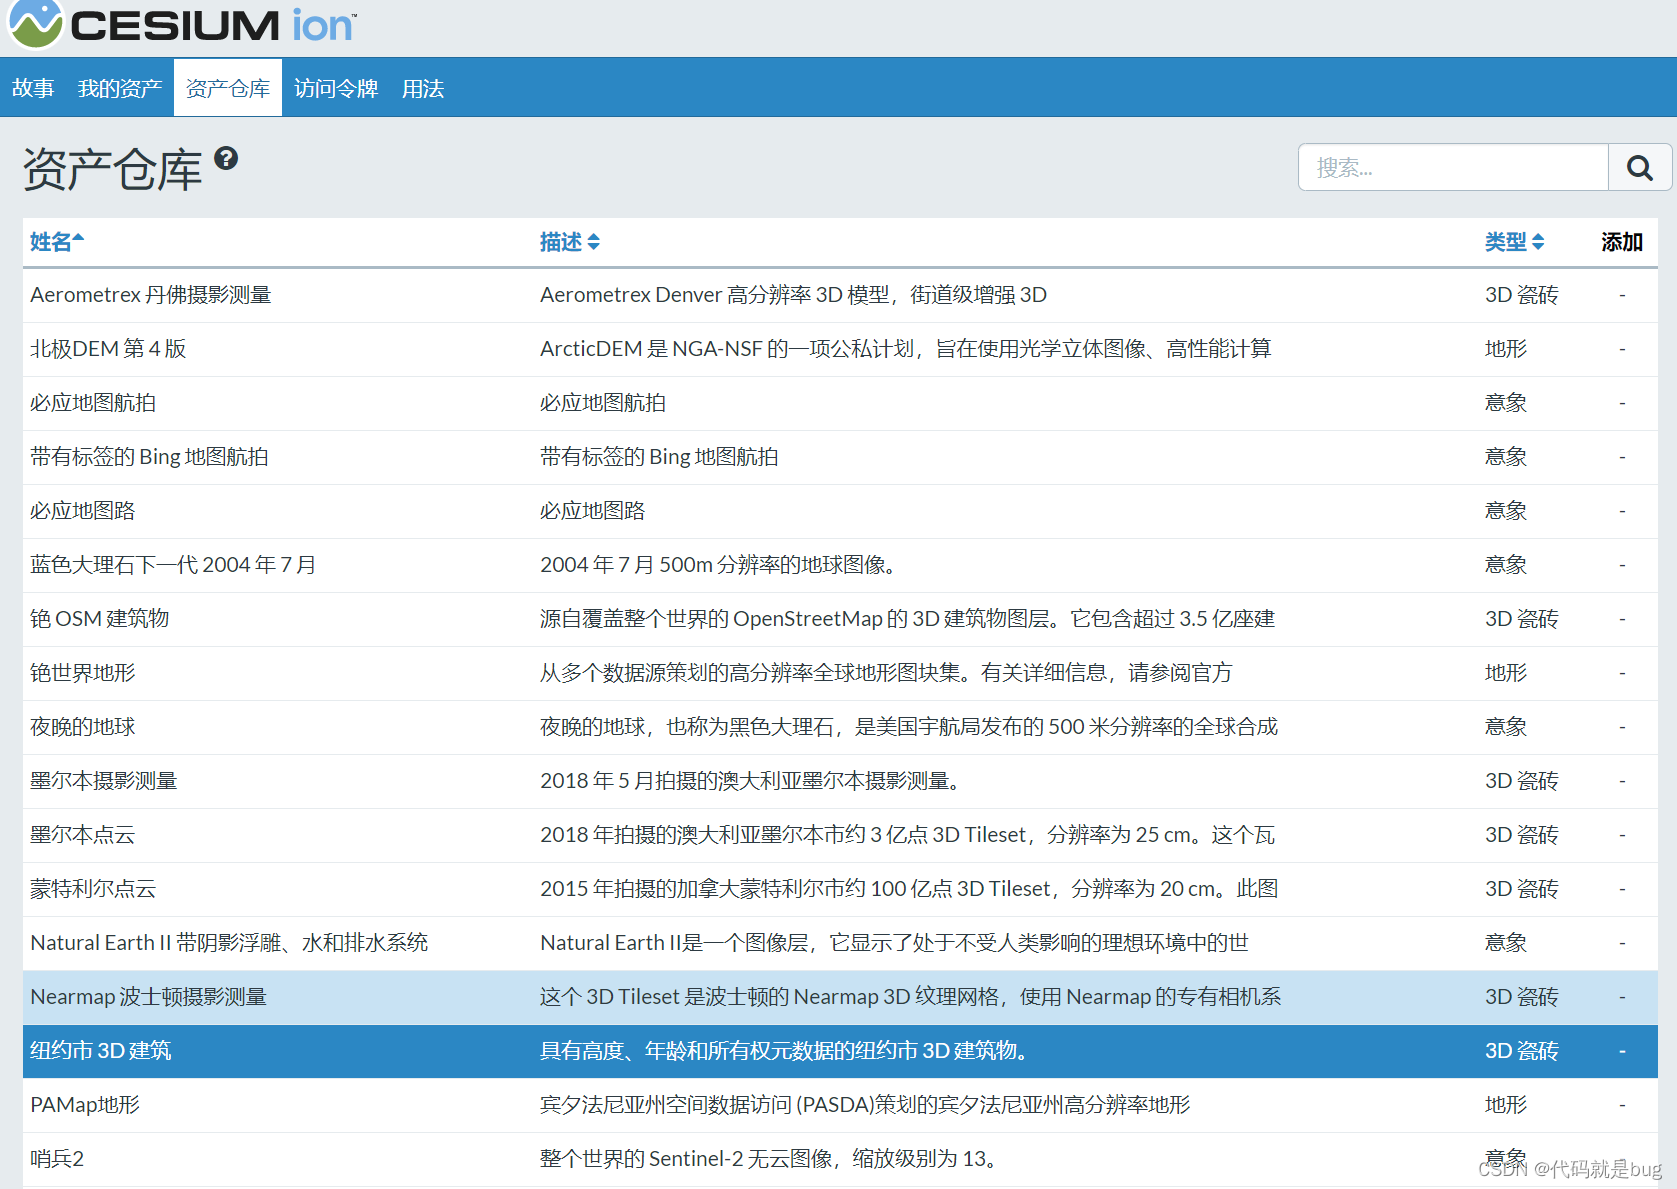Click 意象 type in 夜晚的地球 row

click(1506, 727)
